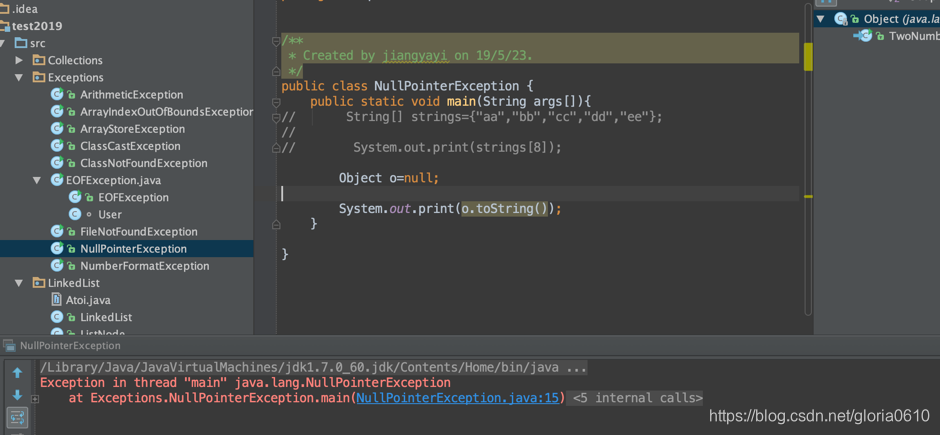Click the large yellow warning stripe marker
The width and height of the screenshot is (940, 435).
(x=808, y=56)
